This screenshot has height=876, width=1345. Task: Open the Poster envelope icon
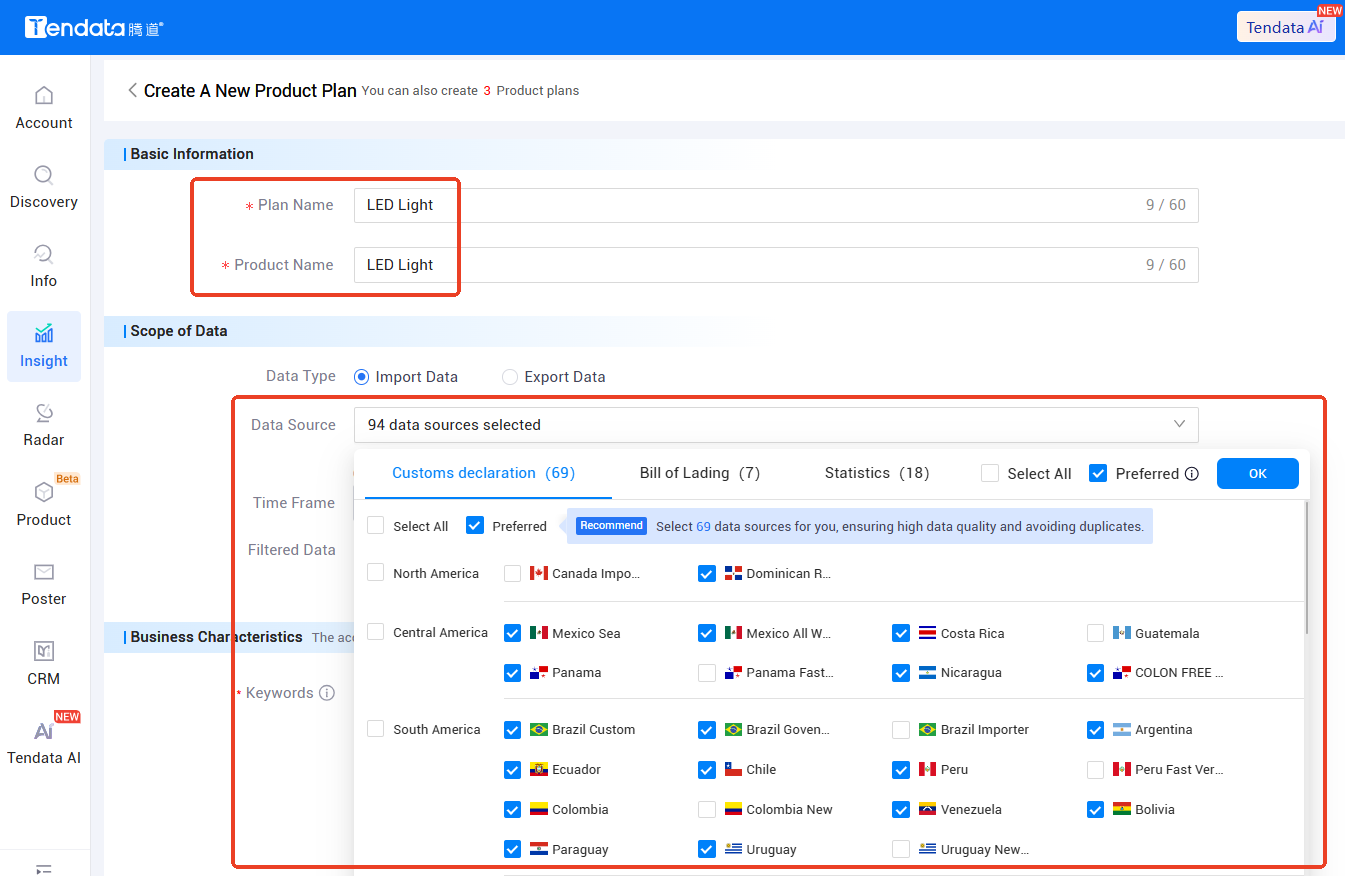(x=44, y=572)
